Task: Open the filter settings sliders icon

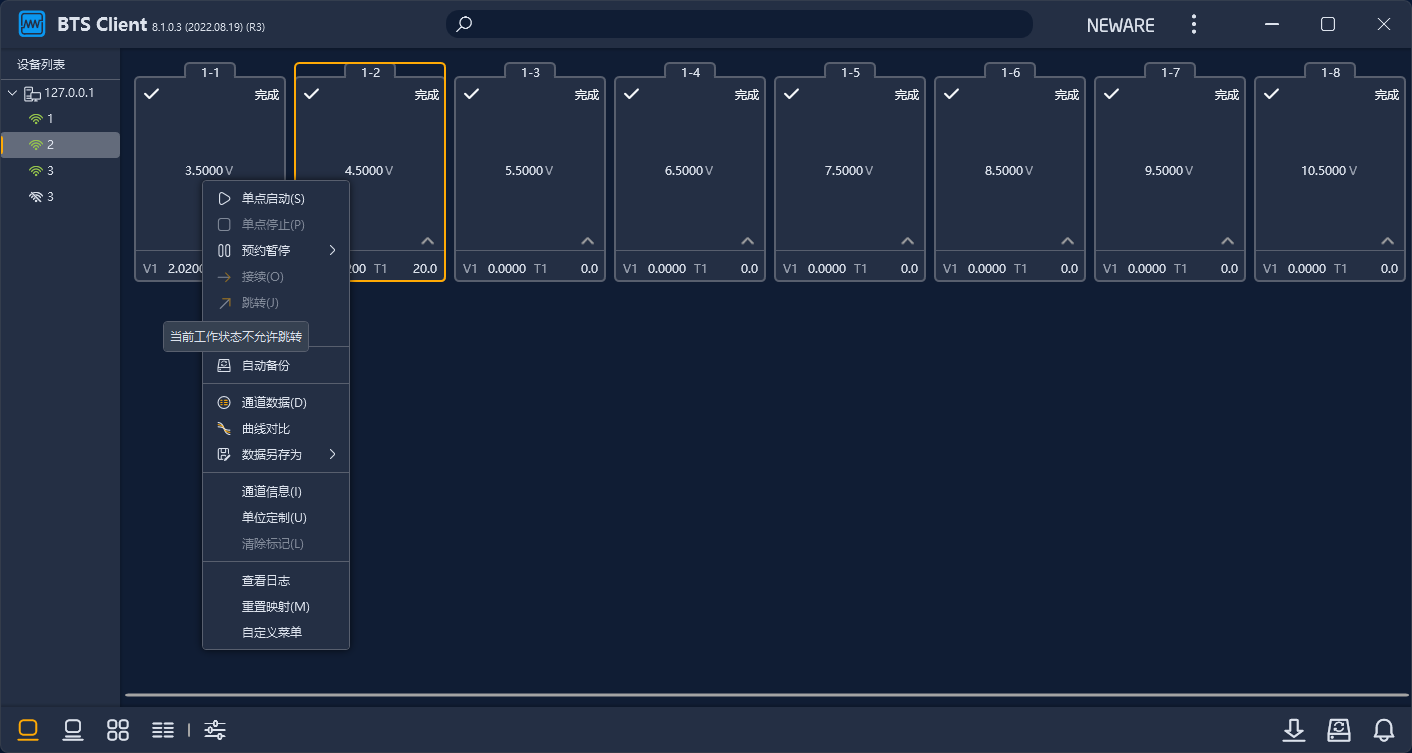Action: [x=215, y=730]
